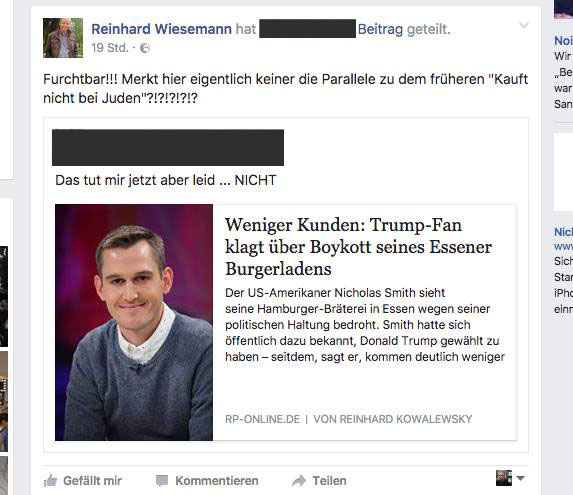Click the redacted author block in shared post

click(168, 147)
